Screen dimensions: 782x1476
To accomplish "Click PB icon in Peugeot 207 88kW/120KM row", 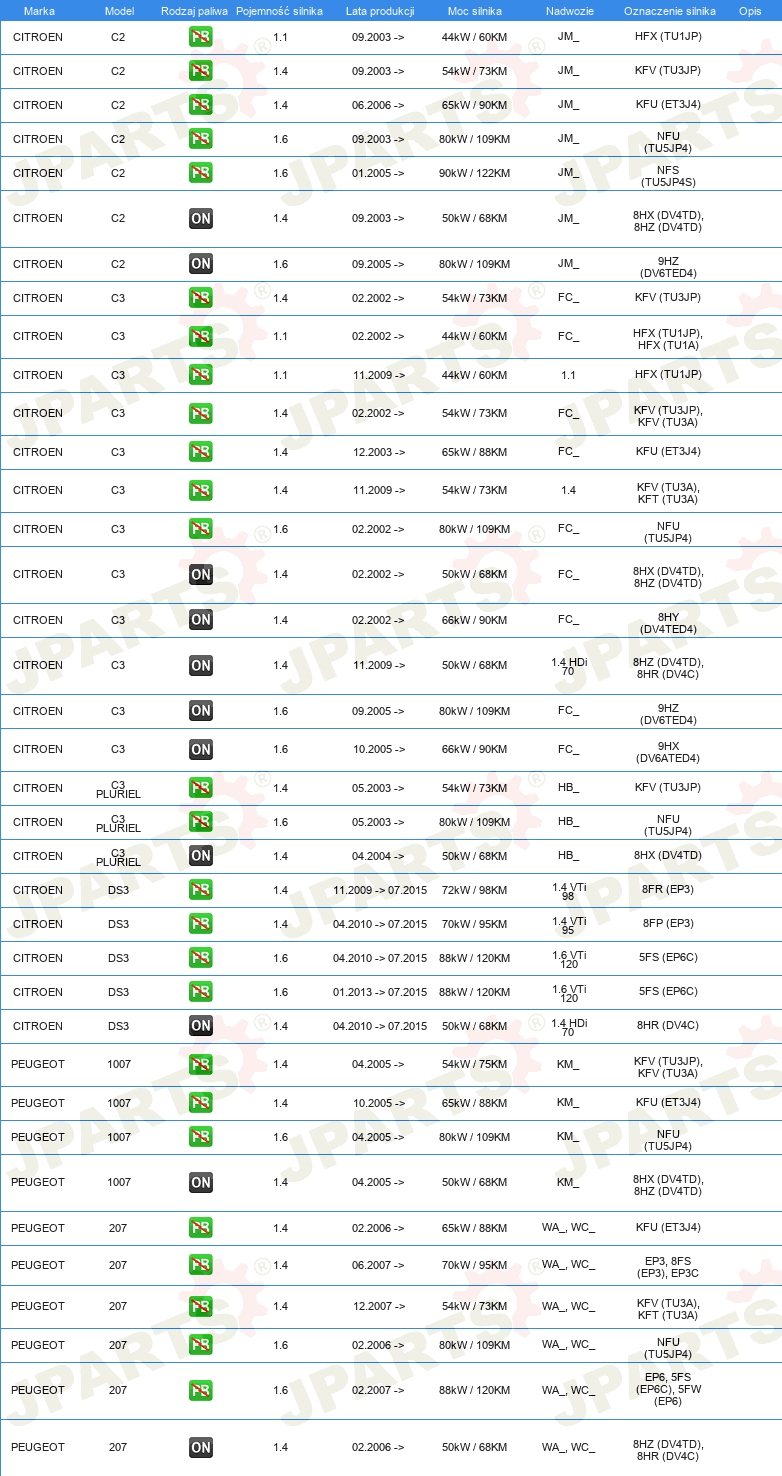I will point(201,1391).
